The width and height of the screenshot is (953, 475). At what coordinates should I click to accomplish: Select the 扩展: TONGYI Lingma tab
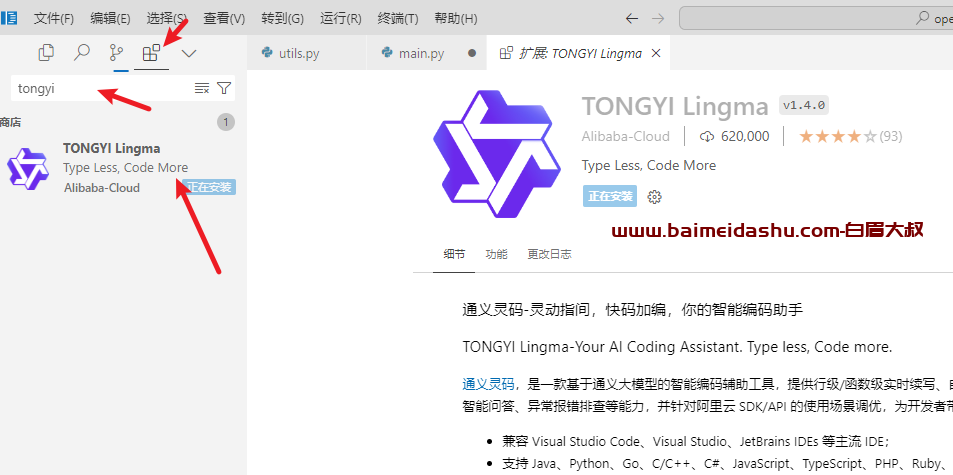click(579, 53)
